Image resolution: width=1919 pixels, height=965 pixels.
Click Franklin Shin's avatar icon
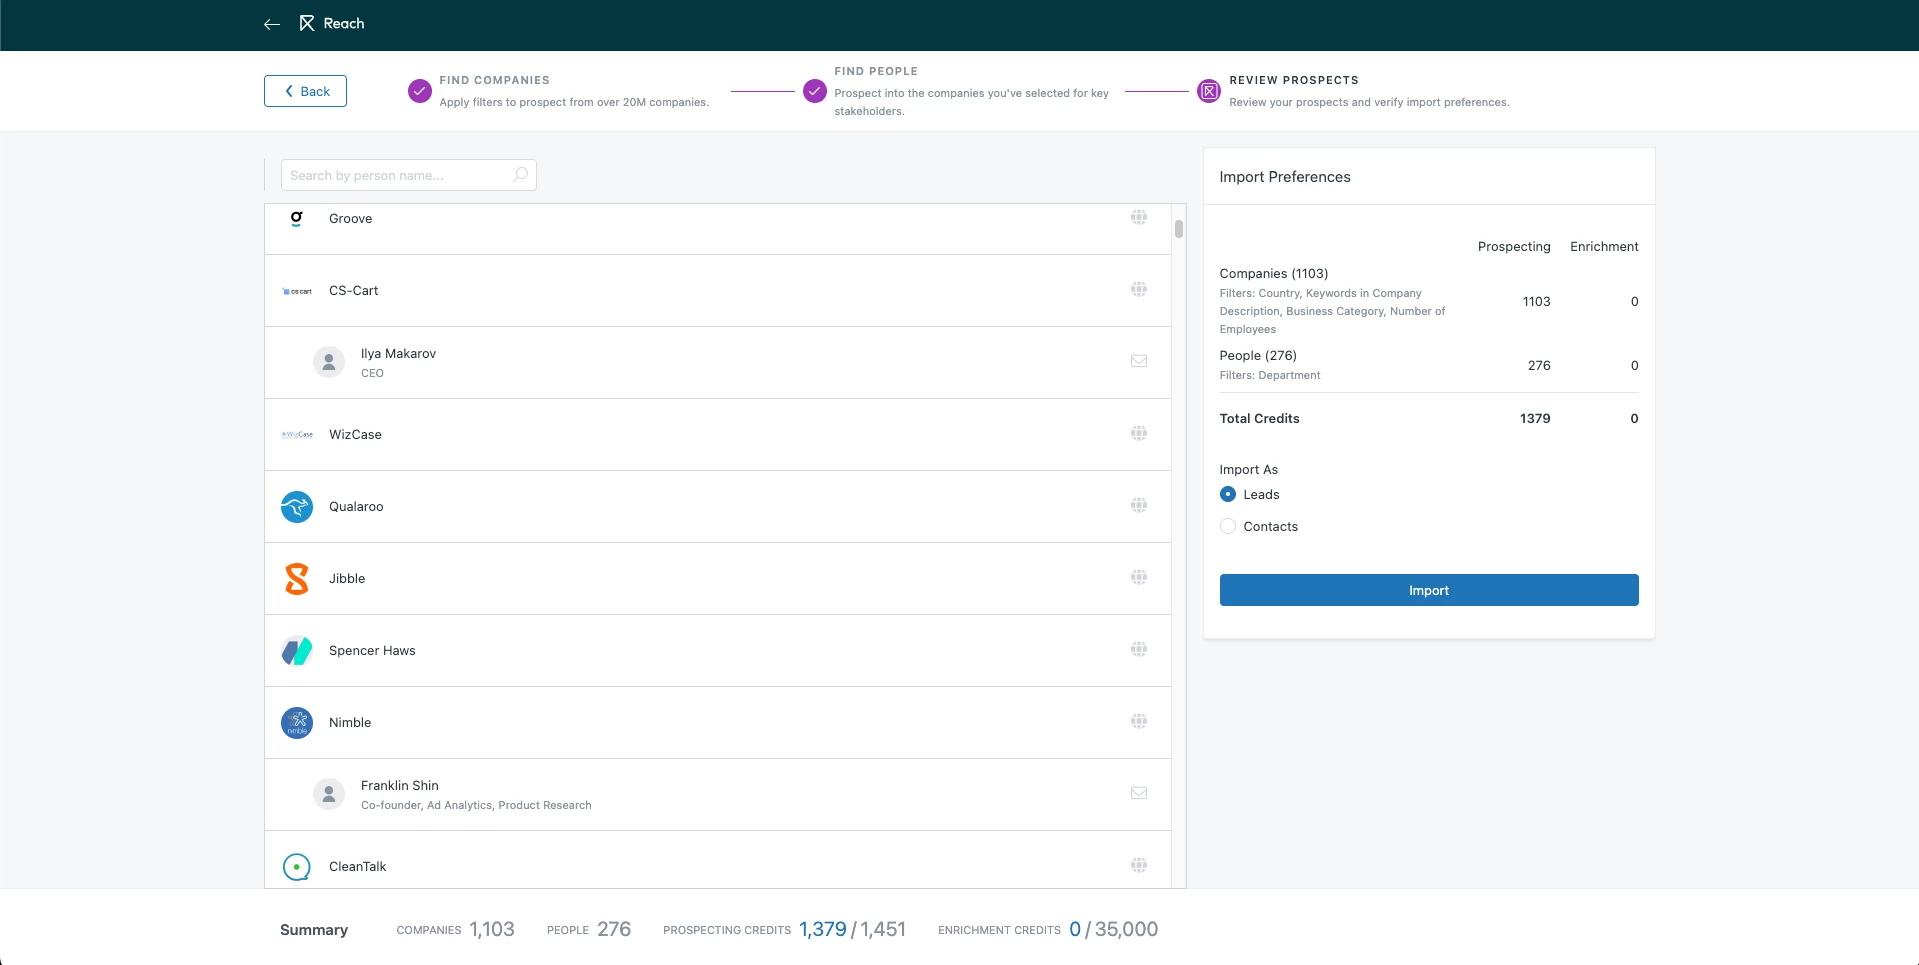(x=329, y=794)
